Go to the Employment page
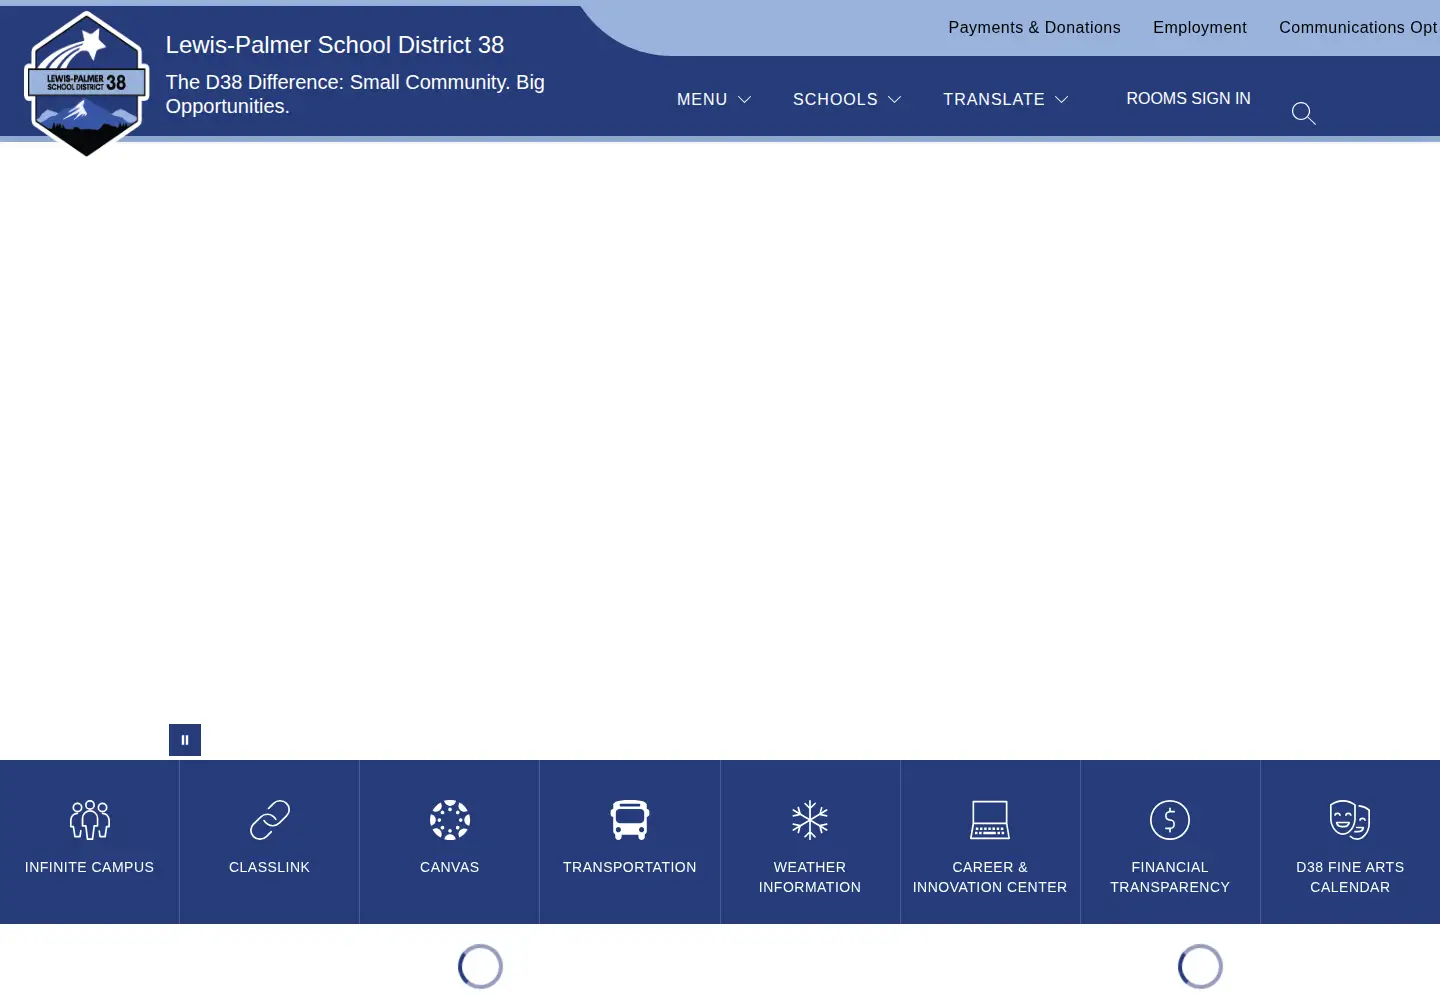The height and width of the screenshot is (1000, 1440). click(1200, 28)
